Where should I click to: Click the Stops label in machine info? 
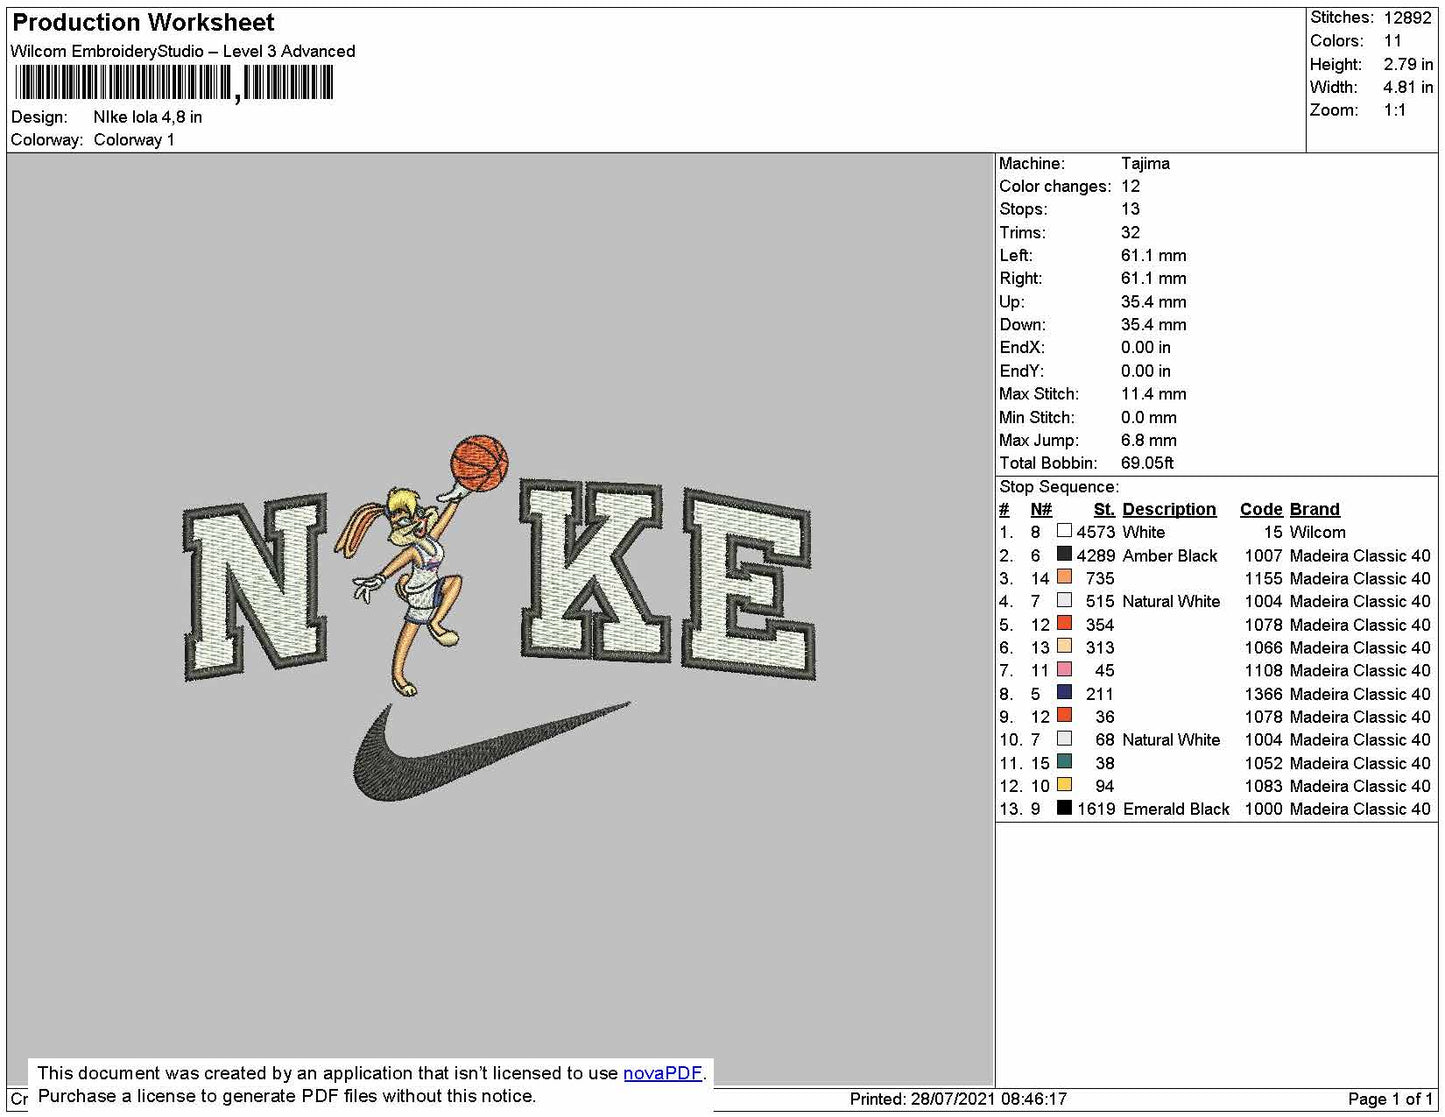coord(1023,209)
